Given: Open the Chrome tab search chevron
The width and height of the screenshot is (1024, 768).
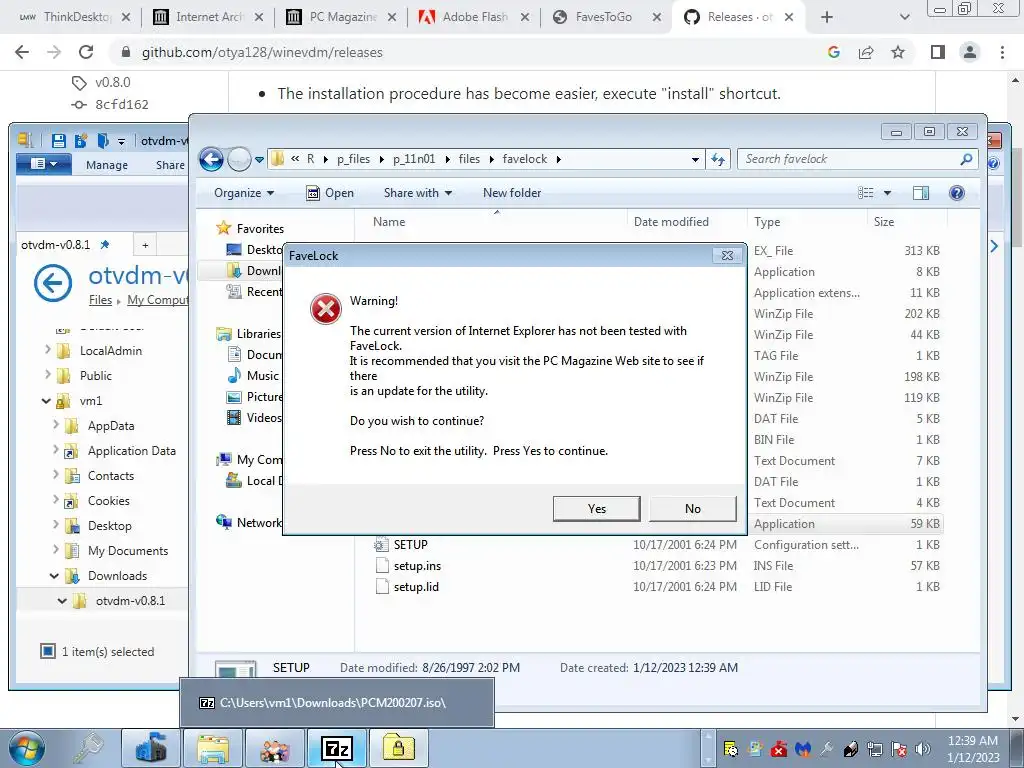Looking at the screenshot, I should coord(904,17).
